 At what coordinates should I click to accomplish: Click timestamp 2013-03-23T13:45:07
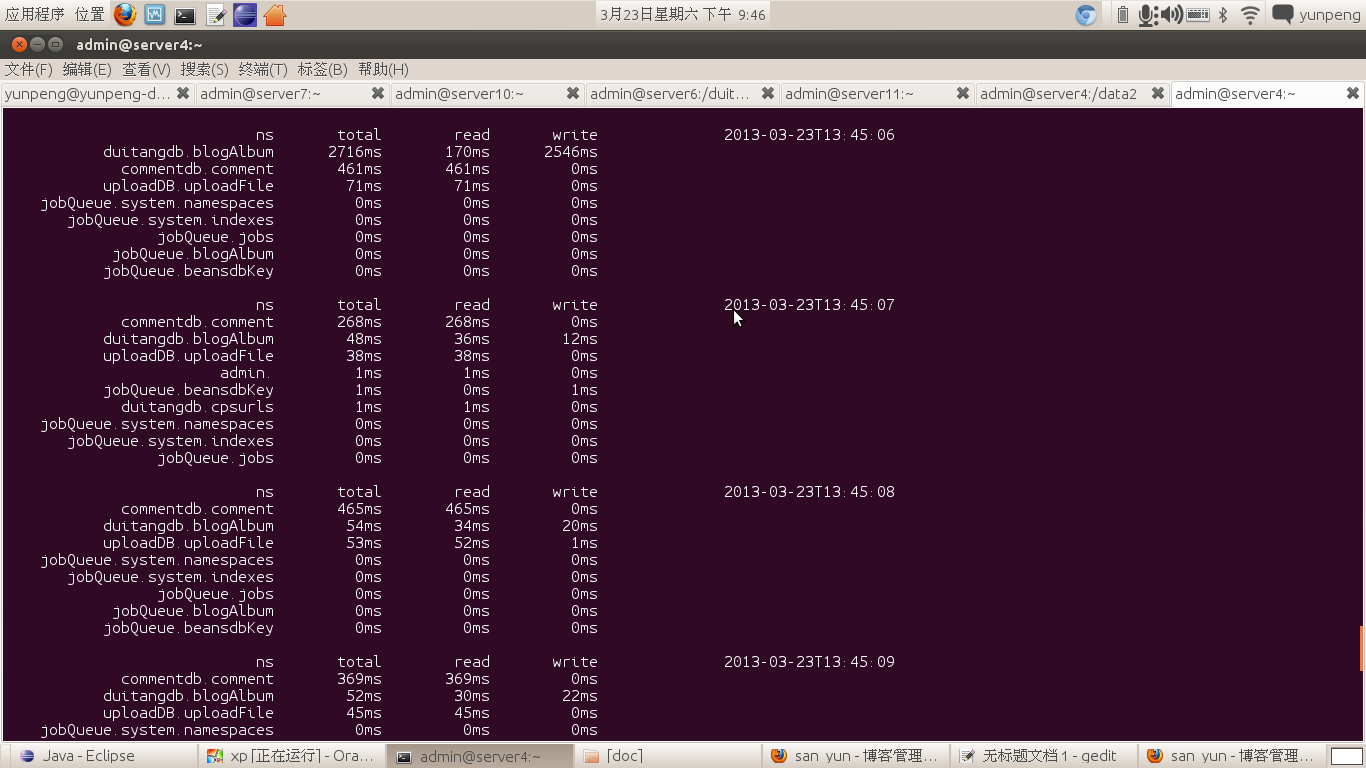pos(809,305)
